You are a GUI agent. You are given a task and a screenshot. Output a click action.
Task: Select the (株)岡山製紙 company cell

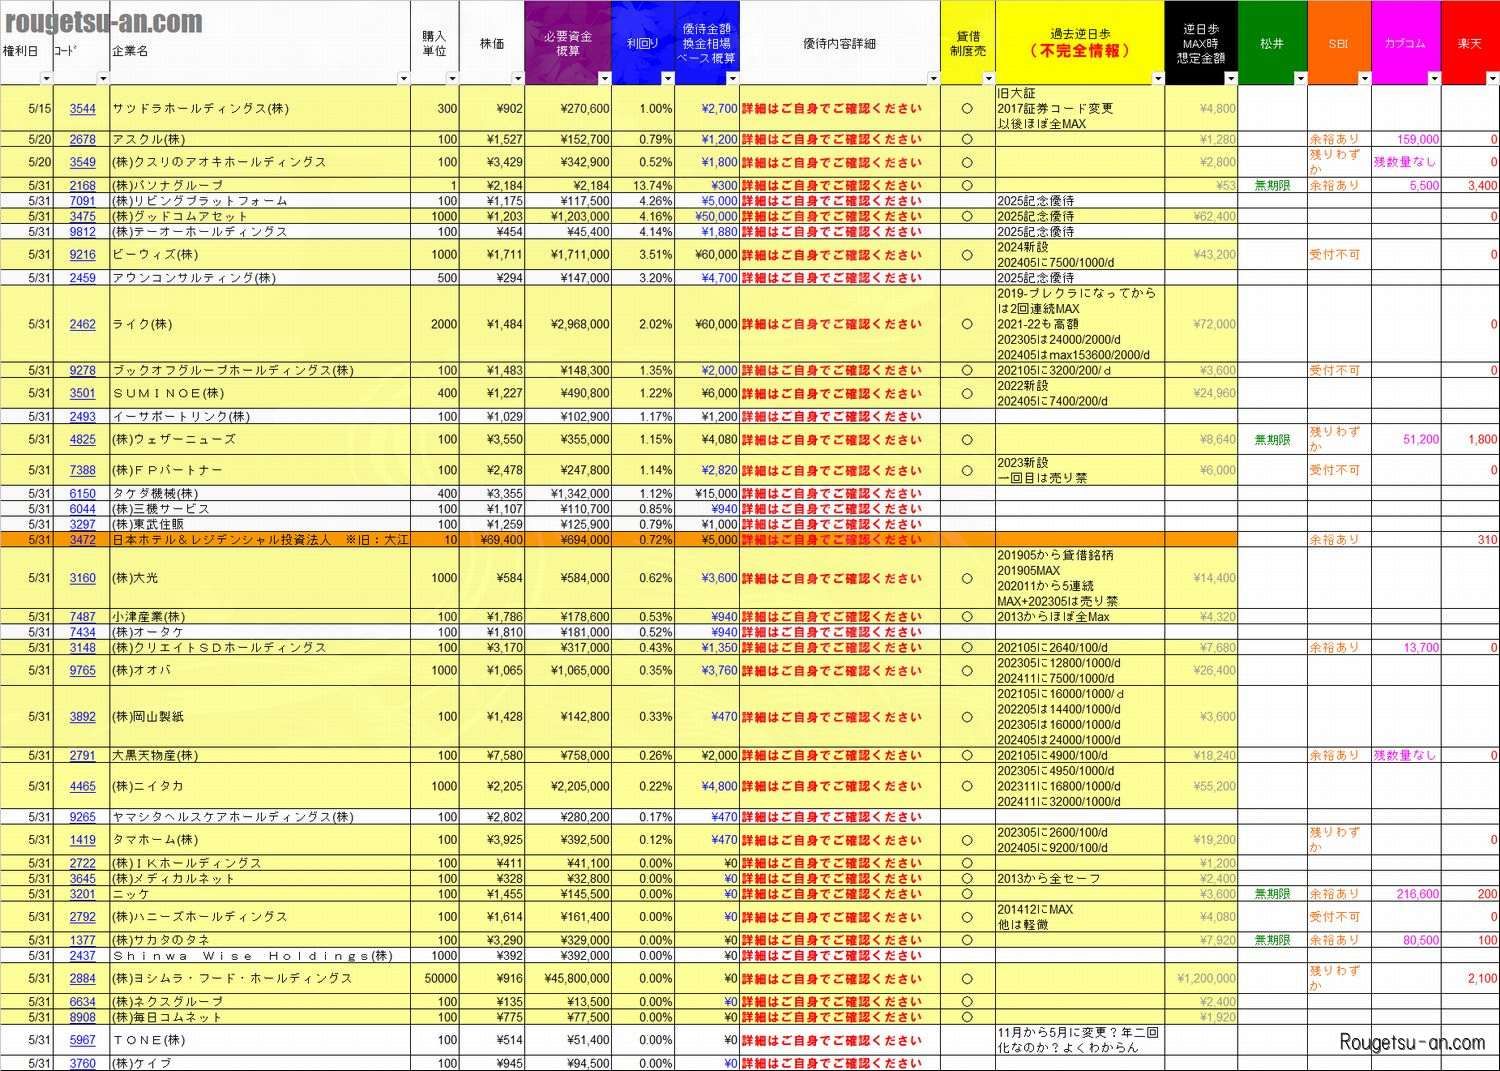260,717
